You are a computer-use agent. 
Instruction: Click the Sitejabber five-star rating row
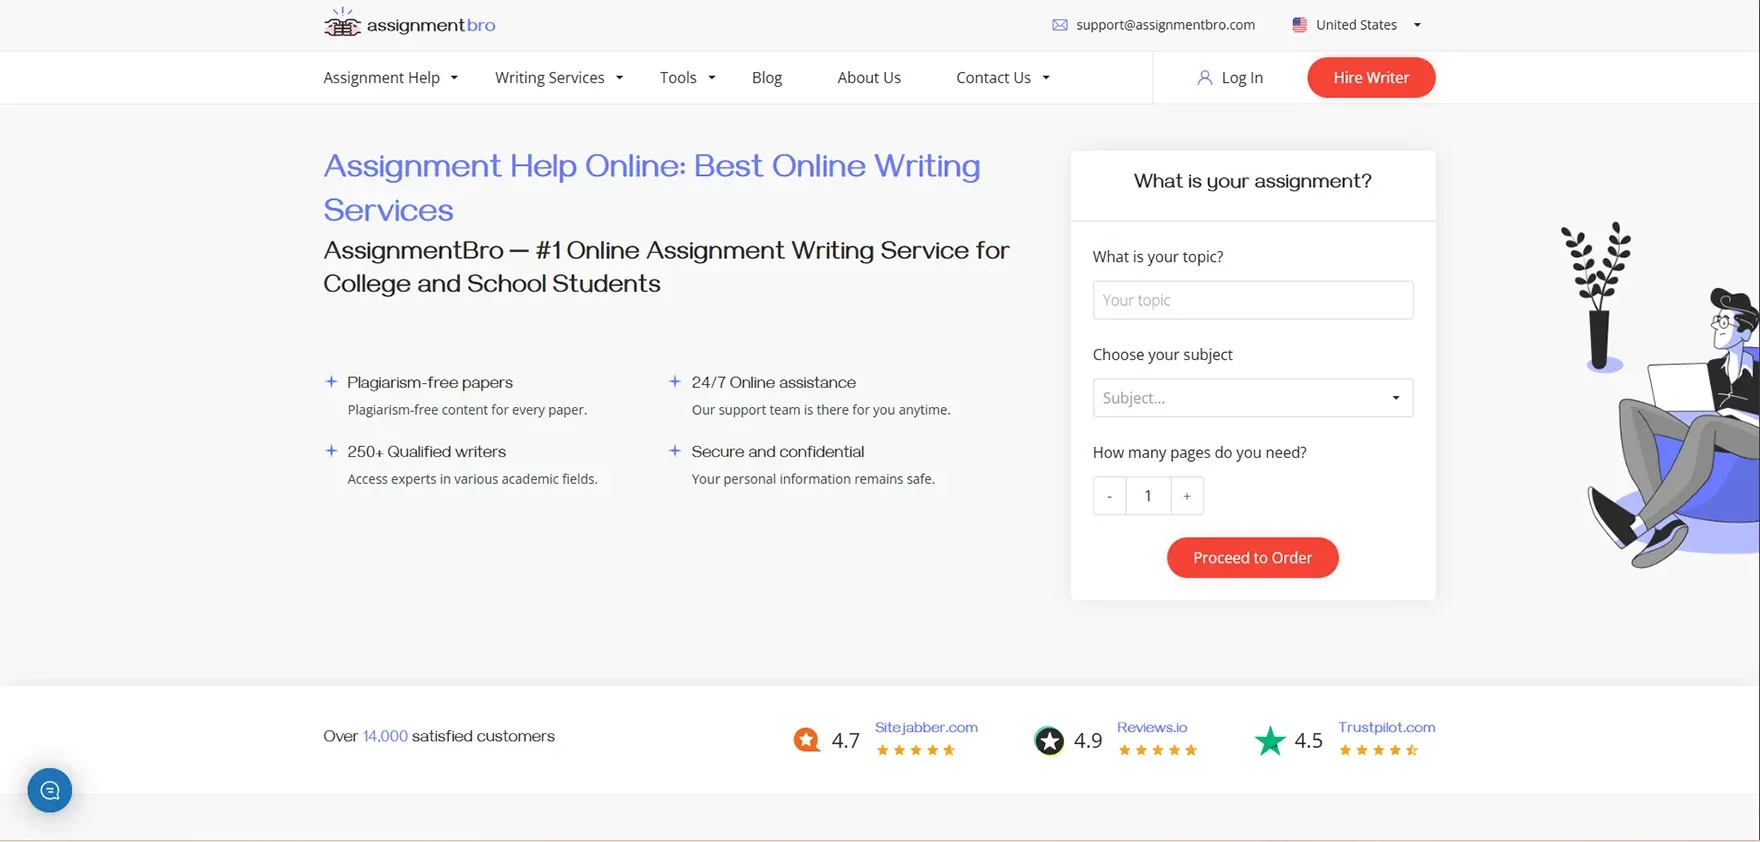click(x=916, y=750)
